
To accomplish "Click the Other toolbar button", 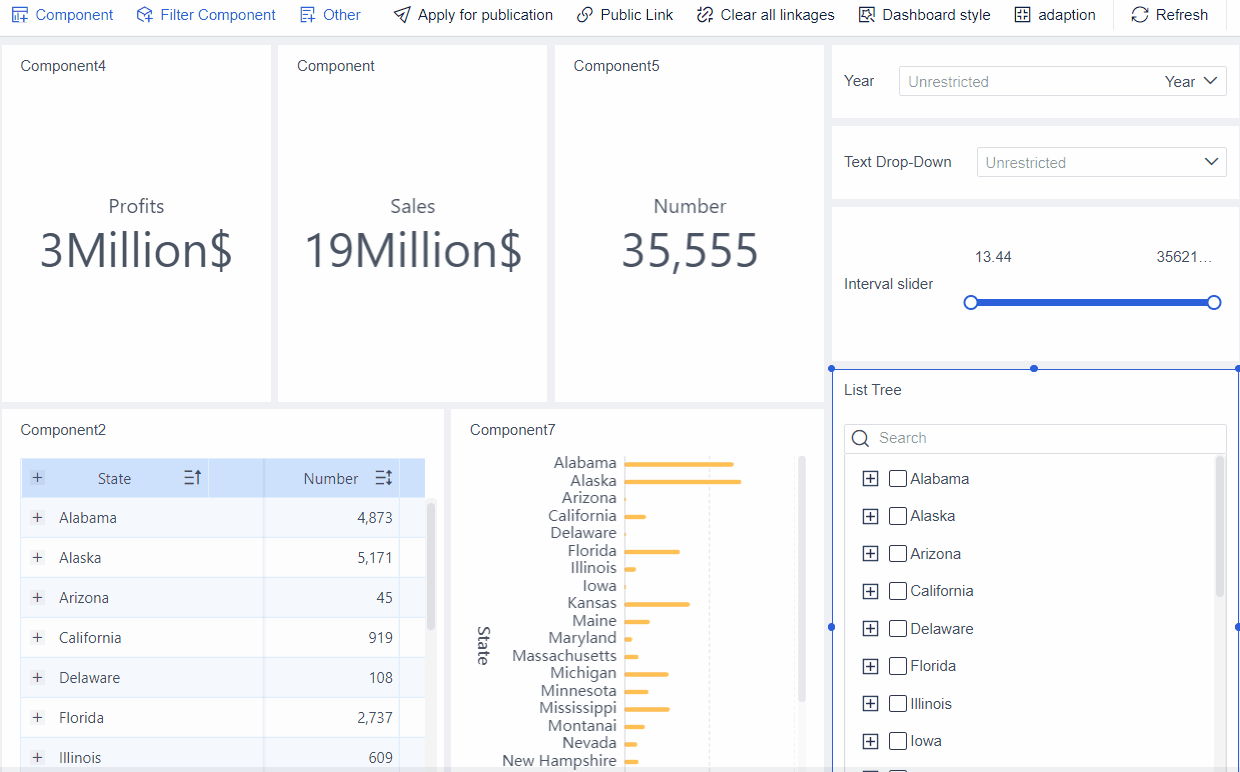I will click(x=330, y=15).
